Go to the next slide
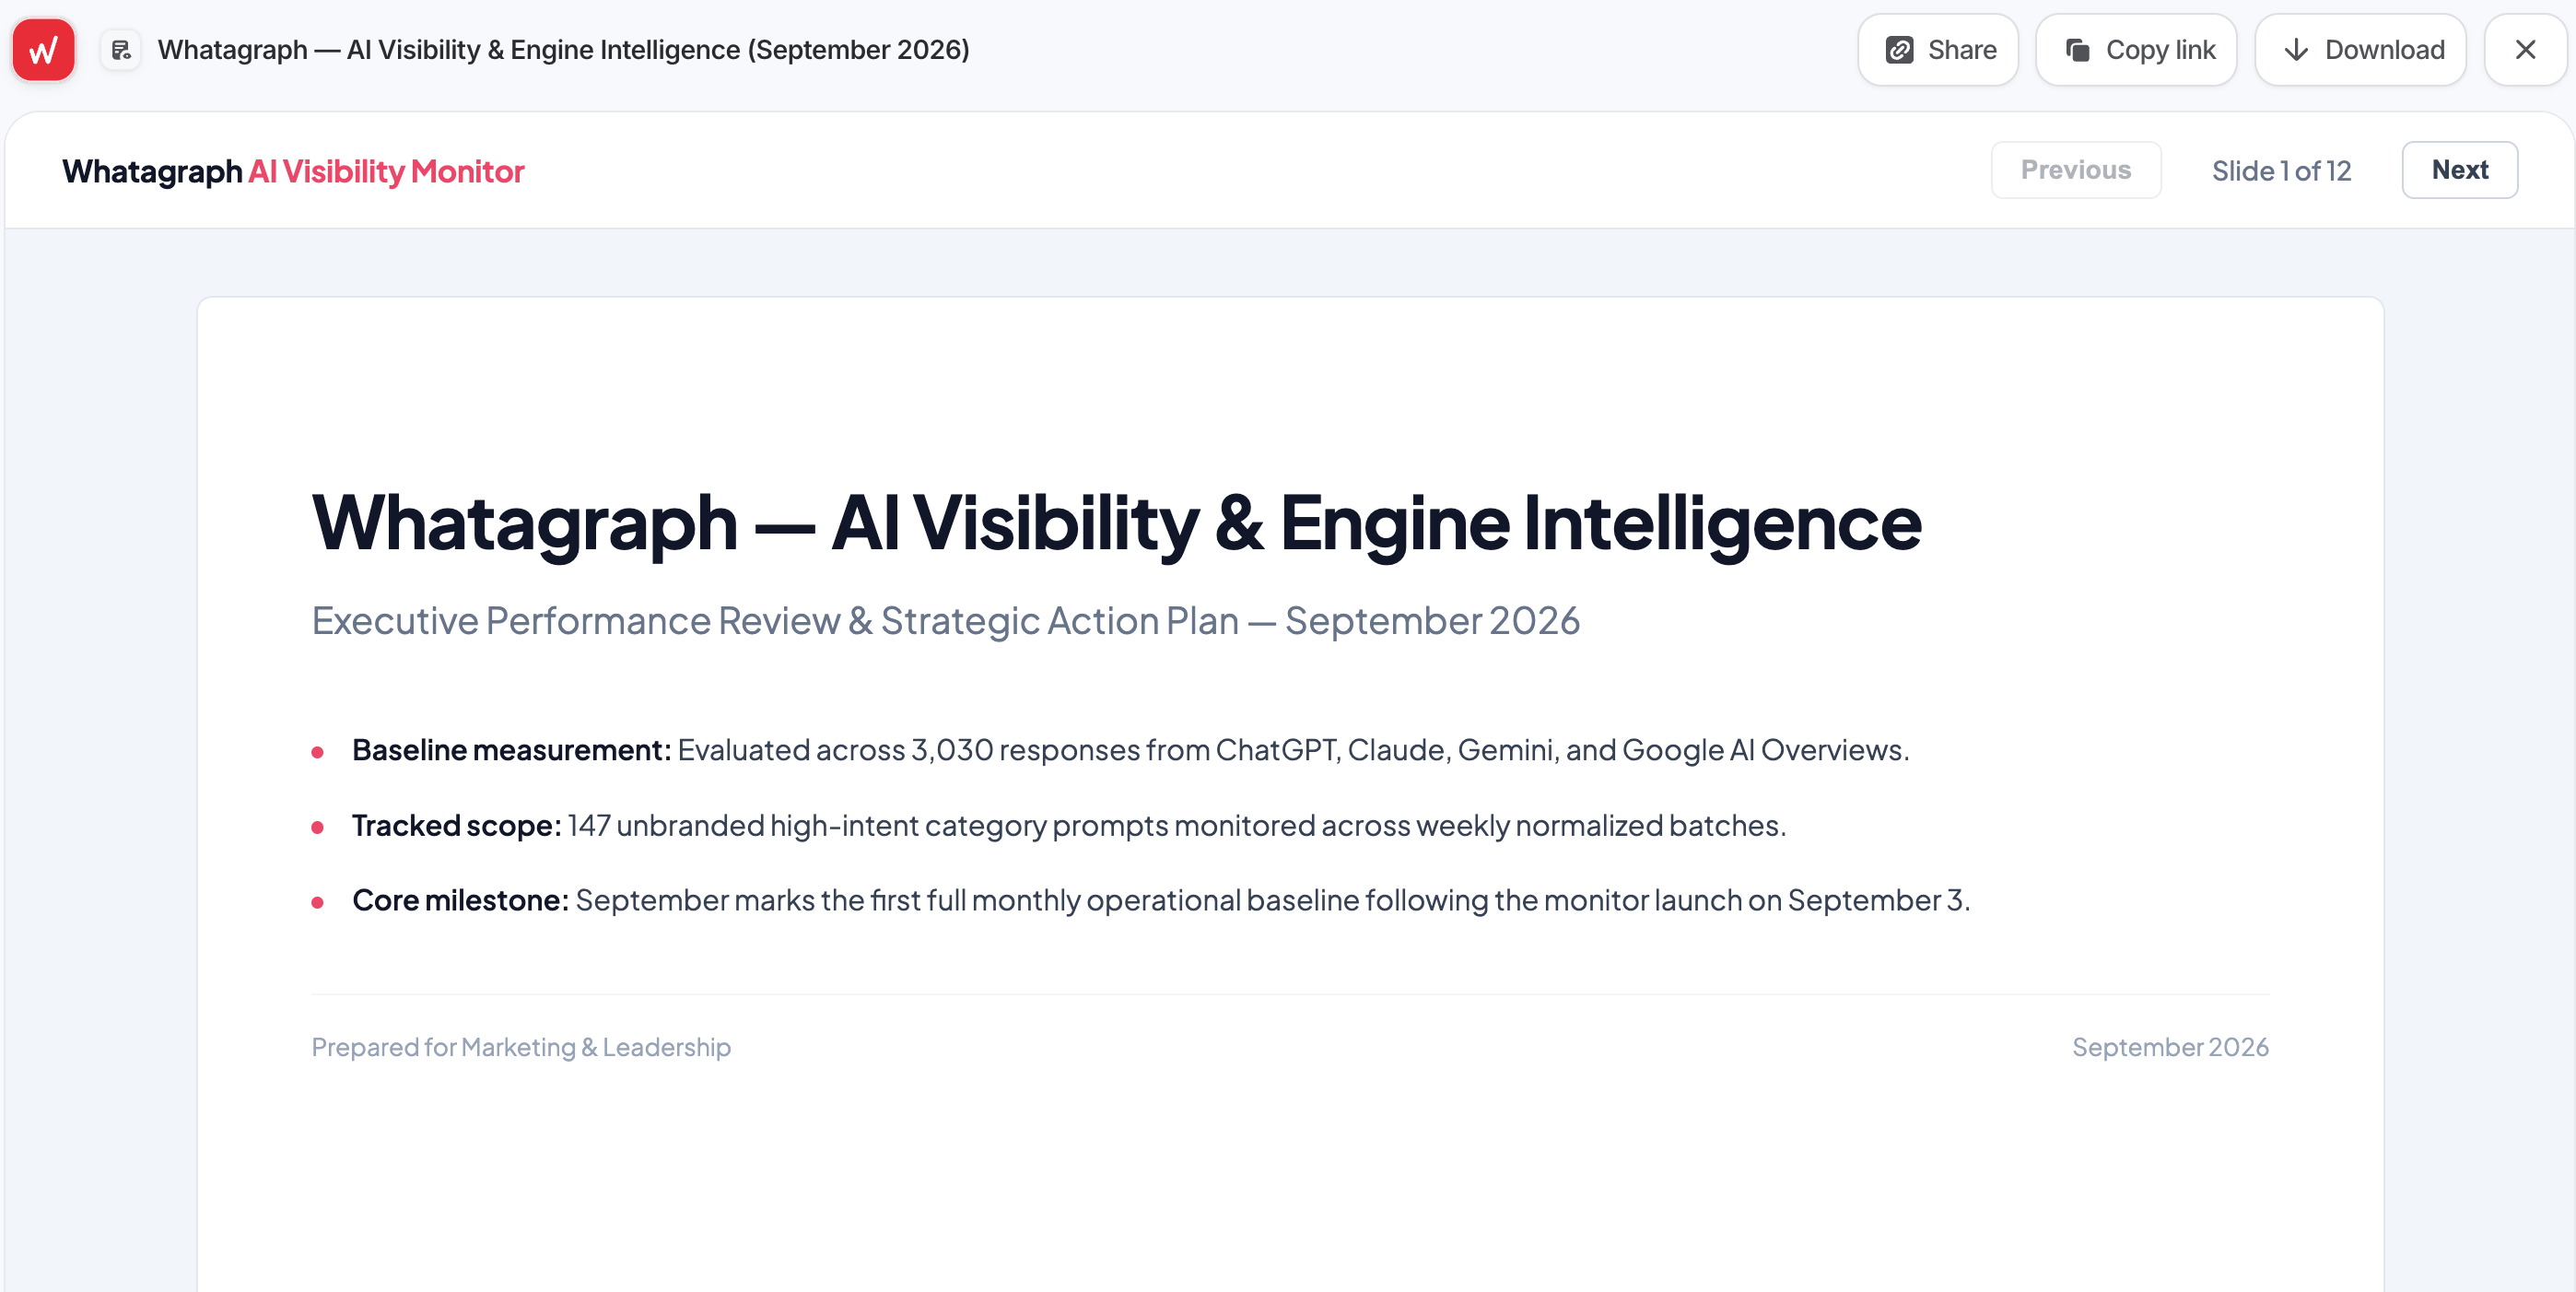 coord(2459,170)
